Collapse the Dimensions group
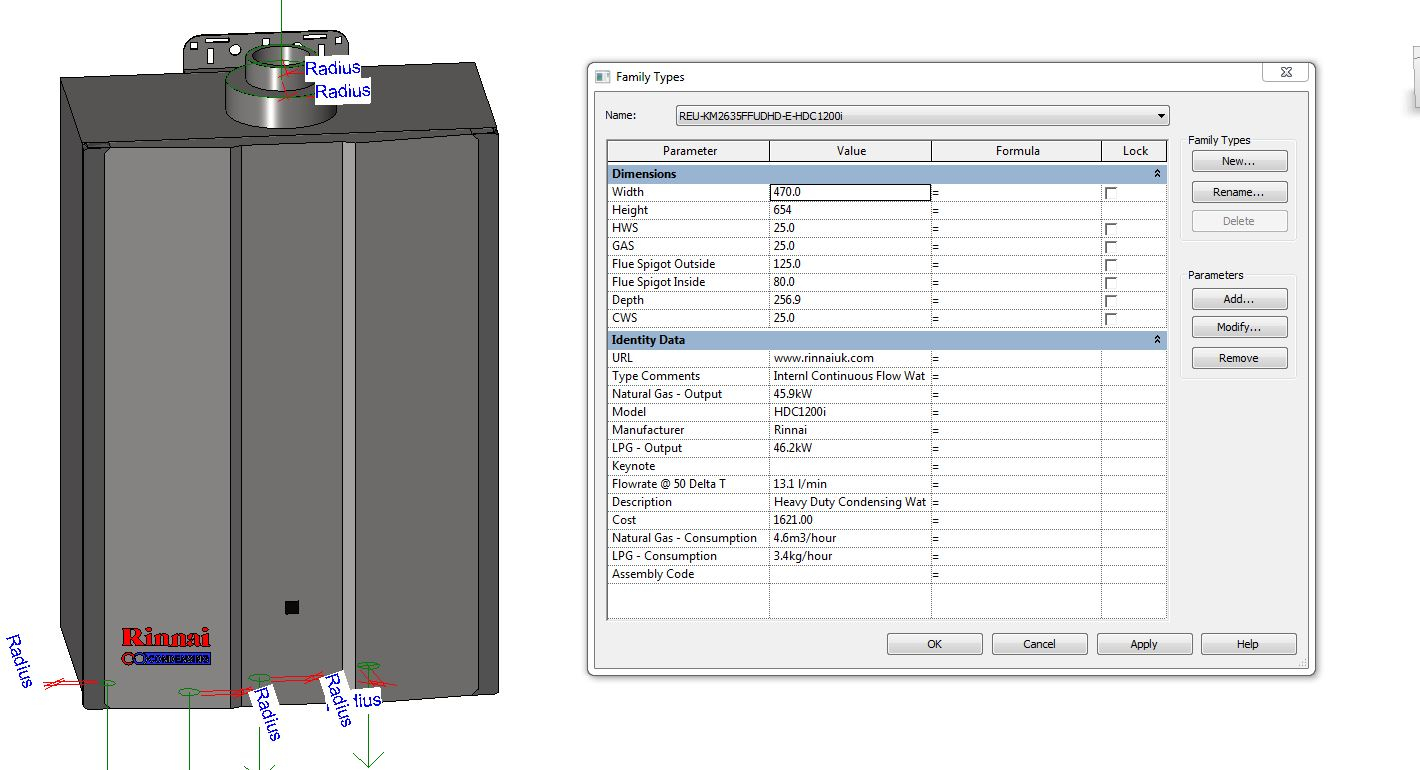The width and height of the screenshot is (1420, 770). coord(1157,174)
